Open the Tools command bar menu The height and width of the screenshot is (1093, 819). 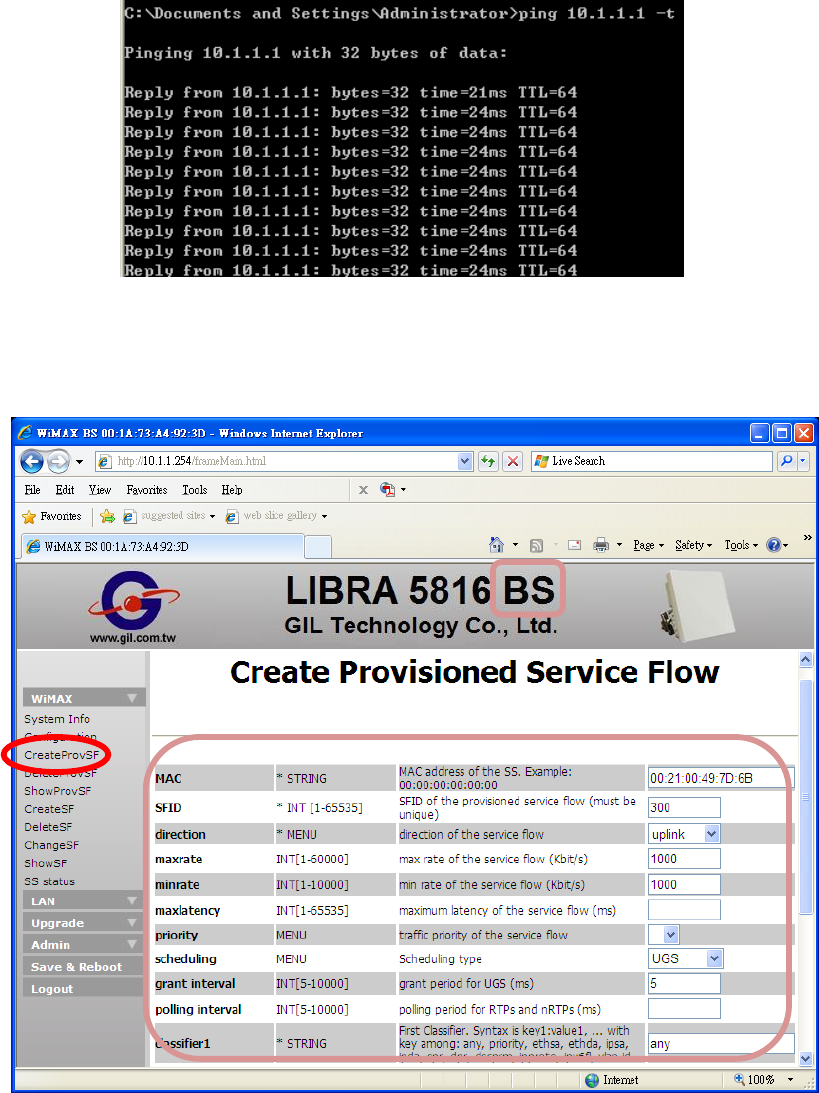pos(740,545)
